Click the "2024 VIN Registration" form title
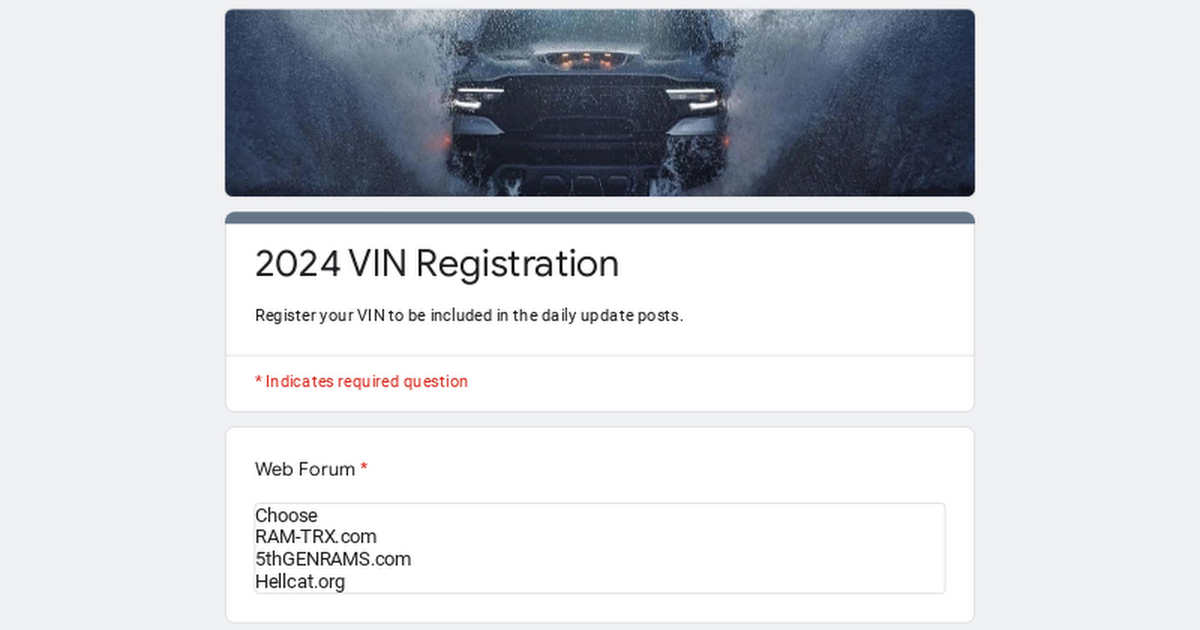This screenshot has height=630, width=1200. 437,264
